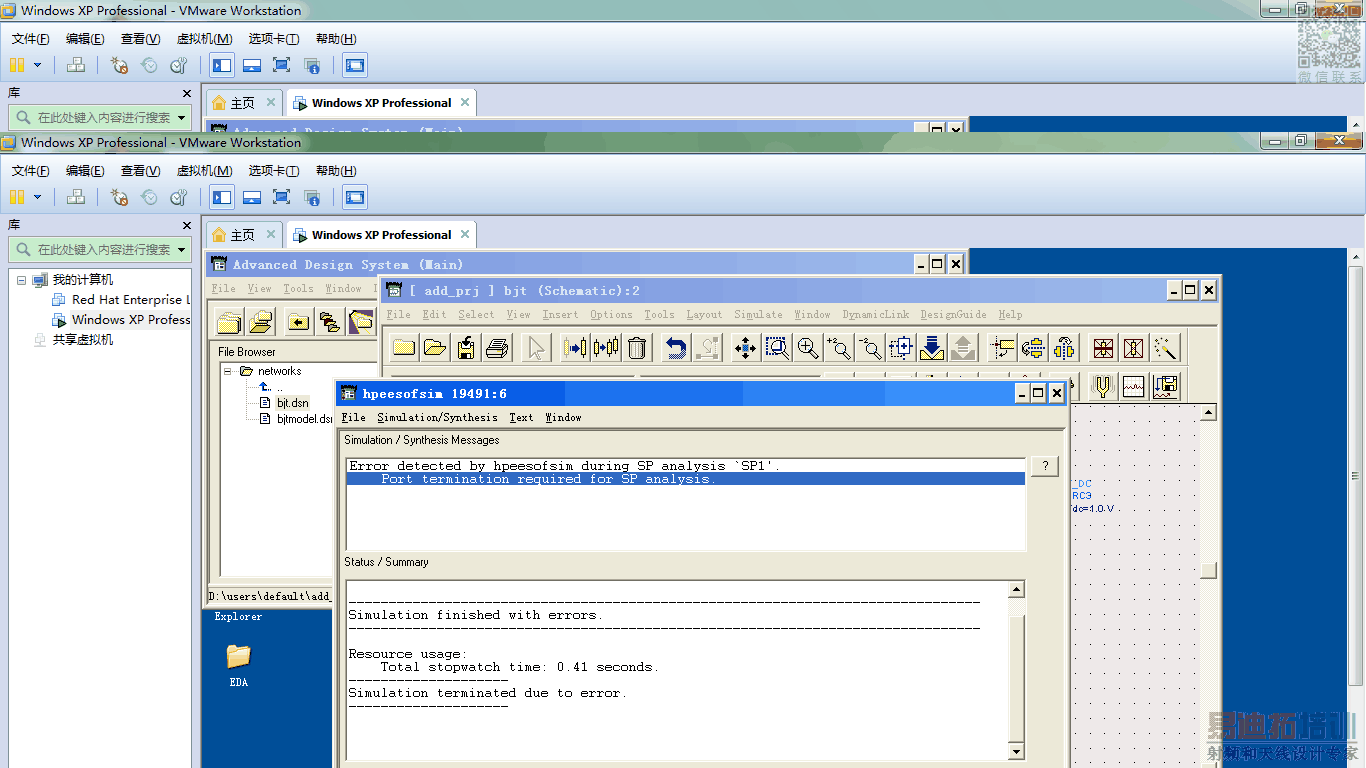The height and width of the screenshot is (768, 1366).
Task: Open power dropdown arrow in front VMware toolbar
Action: pos(38,197)
